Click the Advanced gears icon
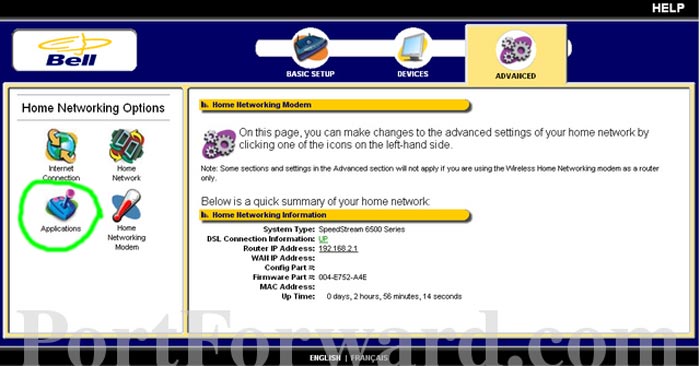The height and width of the screenshot is (366, 700). click(x=516, y=50)
